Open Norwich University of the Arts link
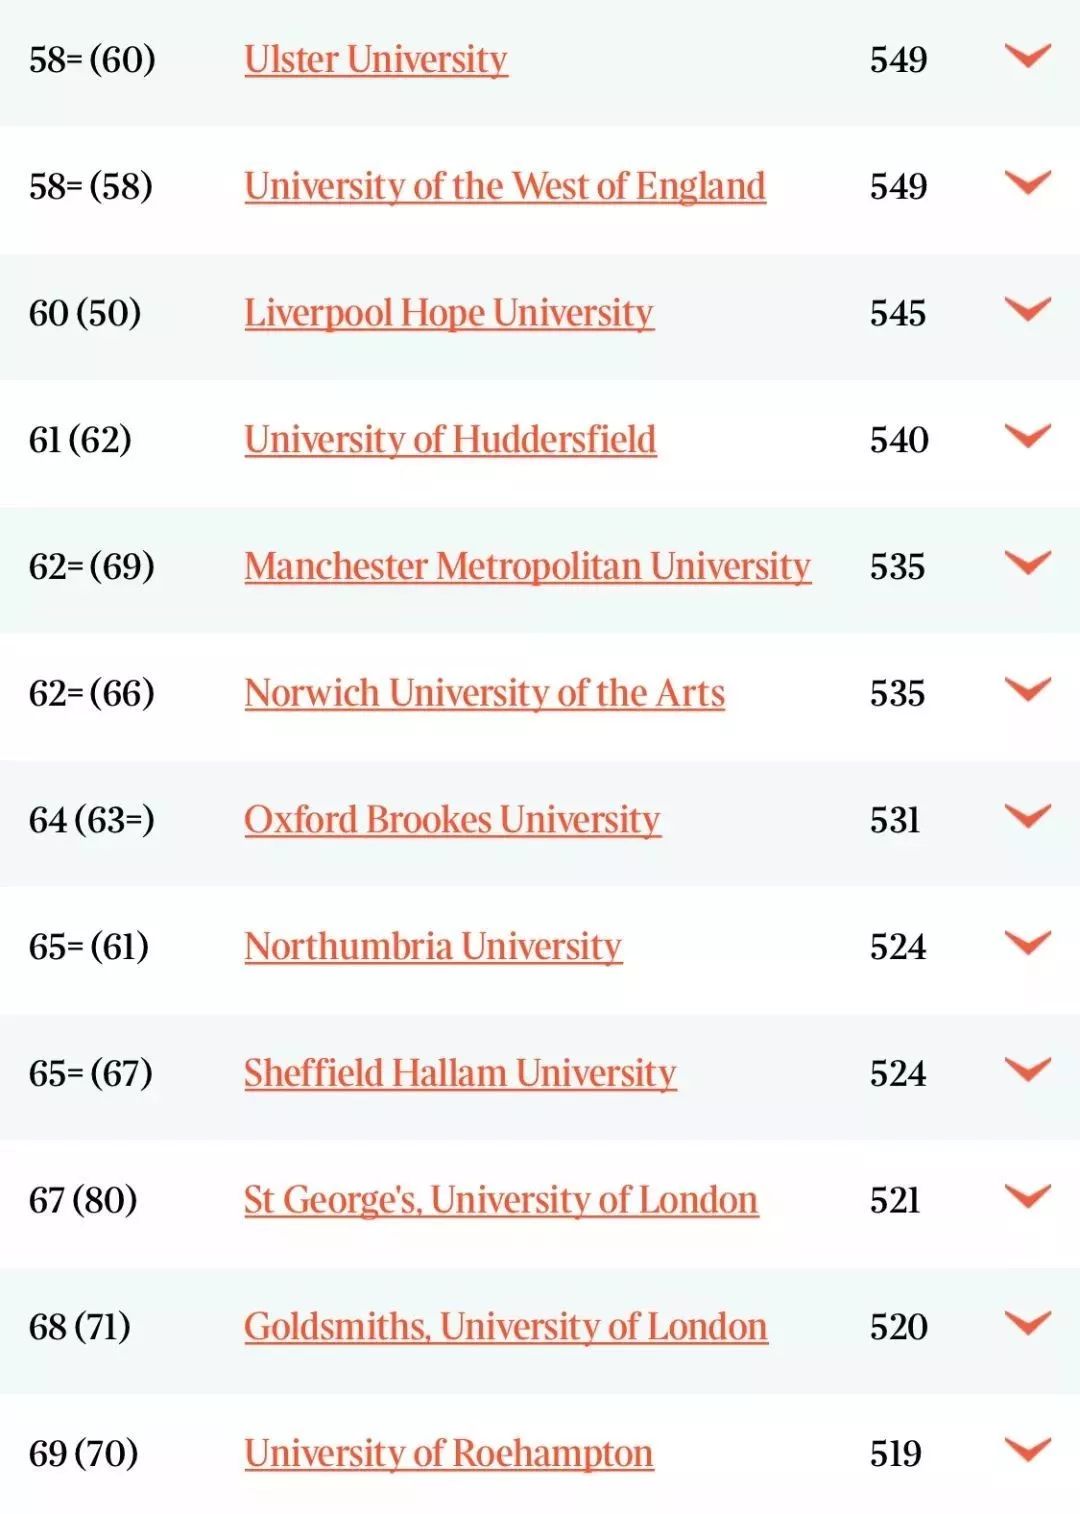Viewport: 1080px width, 1514px height. [484, 694]
